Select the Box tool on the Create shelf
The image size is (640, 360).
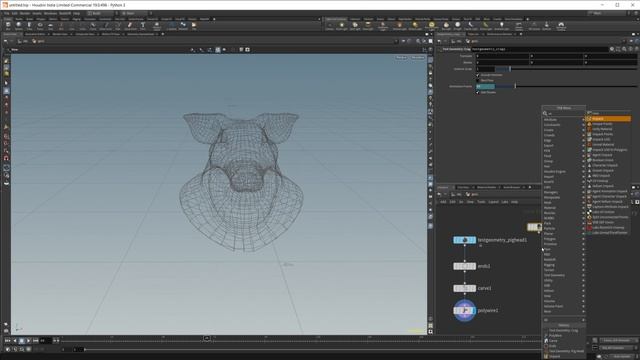8,26
